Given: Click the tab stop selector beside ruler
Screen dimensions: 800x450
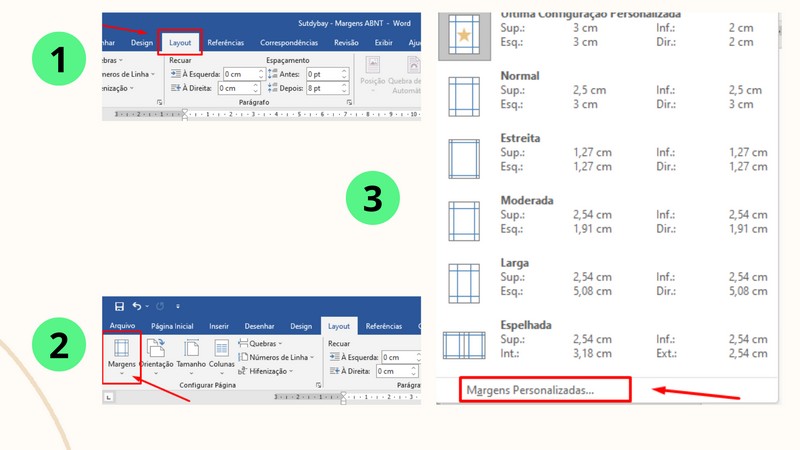Looking at the screenshot, I should tap(109, 396).
